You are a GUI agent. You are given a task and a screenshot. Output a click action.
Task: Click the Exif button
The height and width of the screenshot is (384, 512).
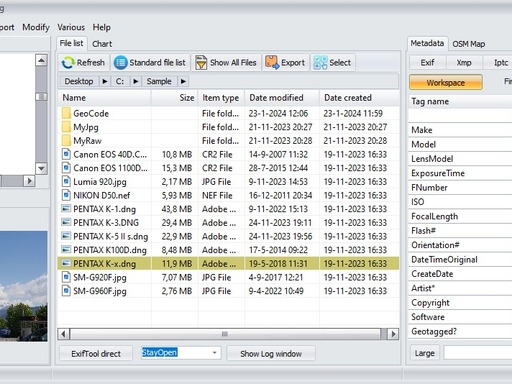point(427,63)
